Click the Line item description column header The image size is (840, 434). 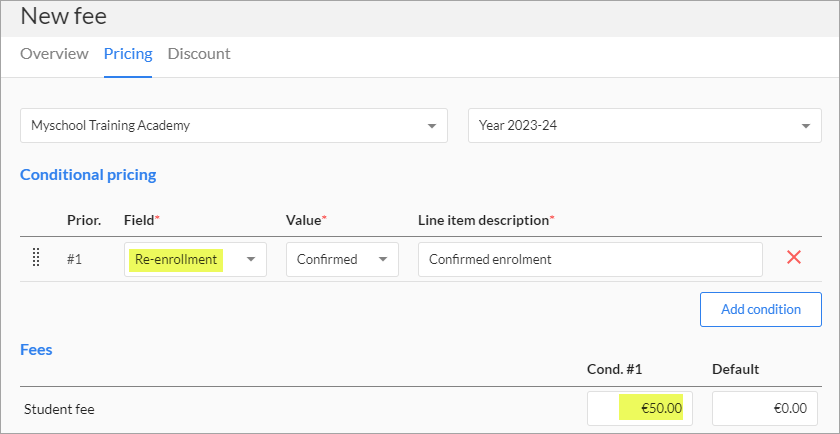[x=485, y=219]
